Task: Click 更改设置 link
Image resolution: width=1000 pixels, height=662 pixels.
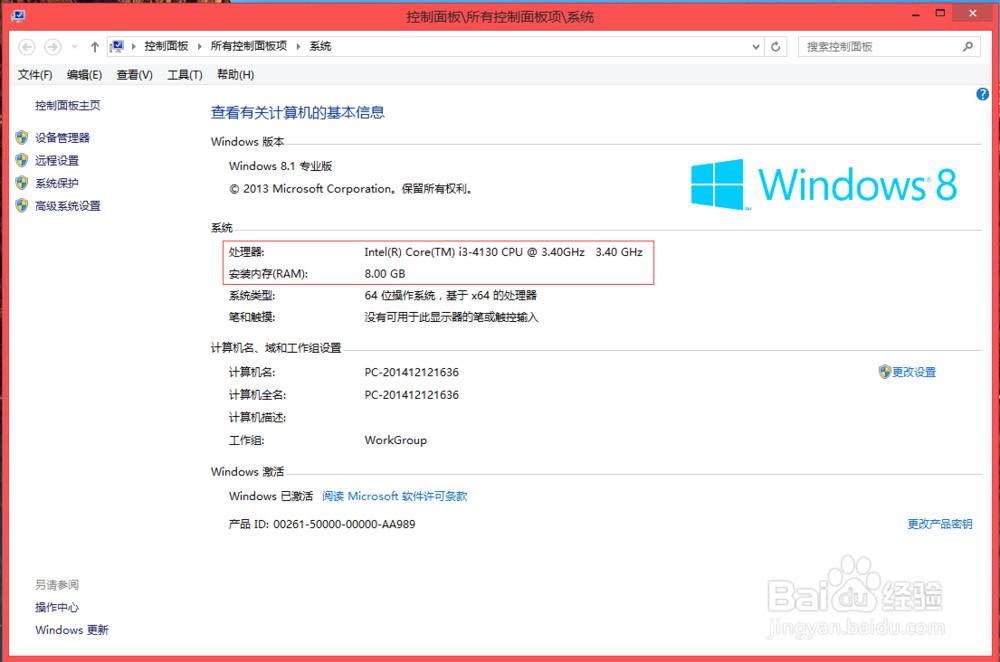Action: click(914, 372)
